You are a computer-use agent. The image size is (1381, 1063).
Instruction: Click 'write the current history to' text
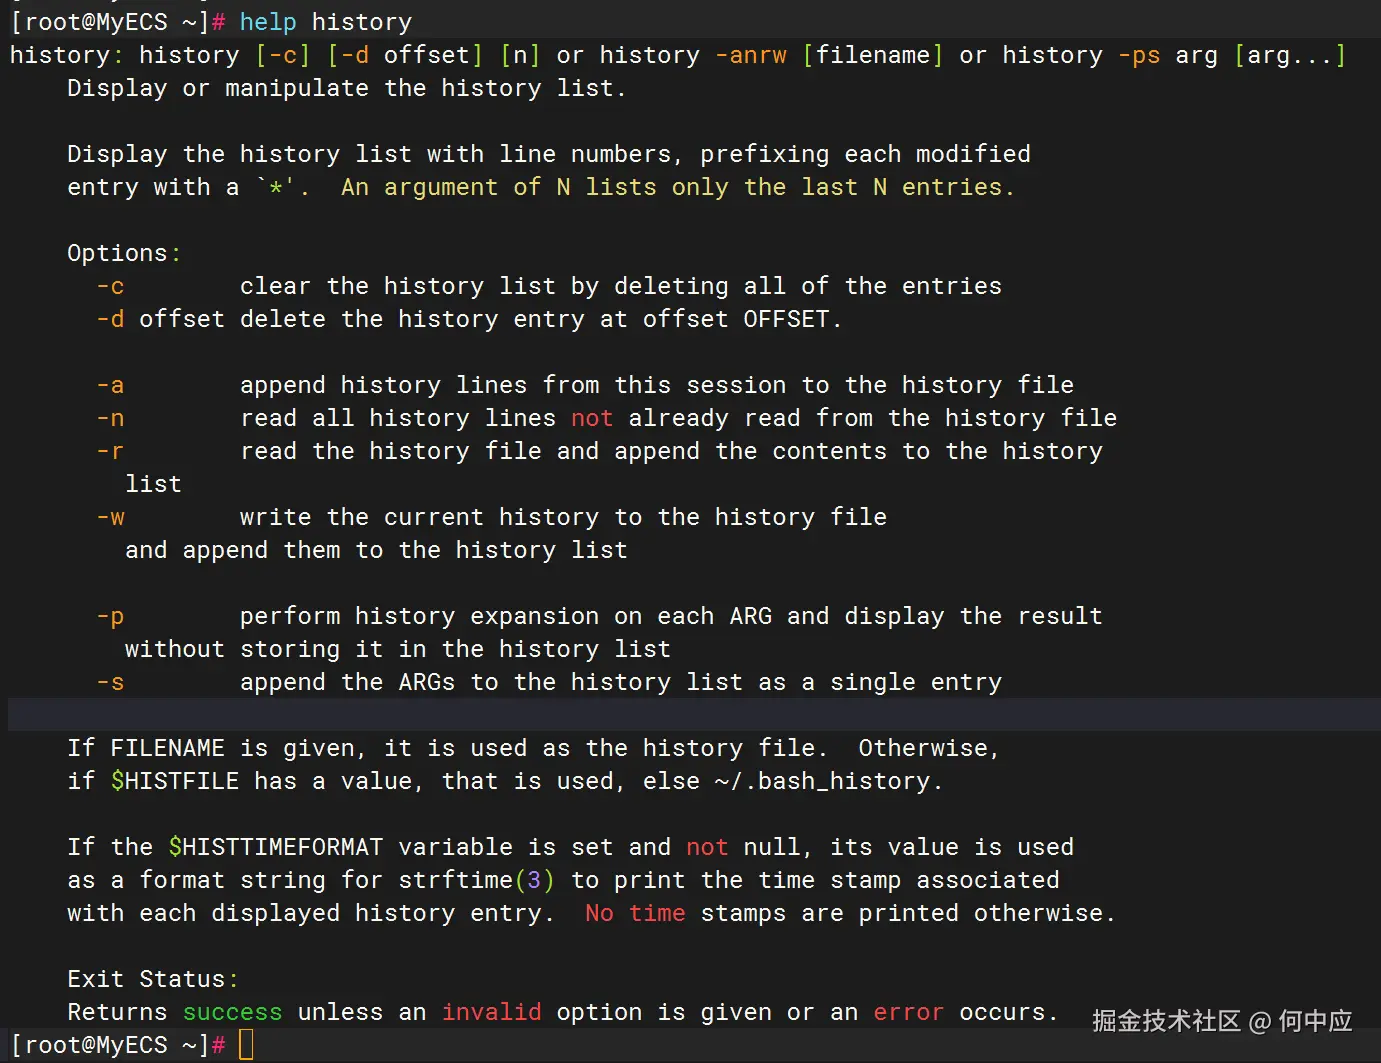point(441,517)
